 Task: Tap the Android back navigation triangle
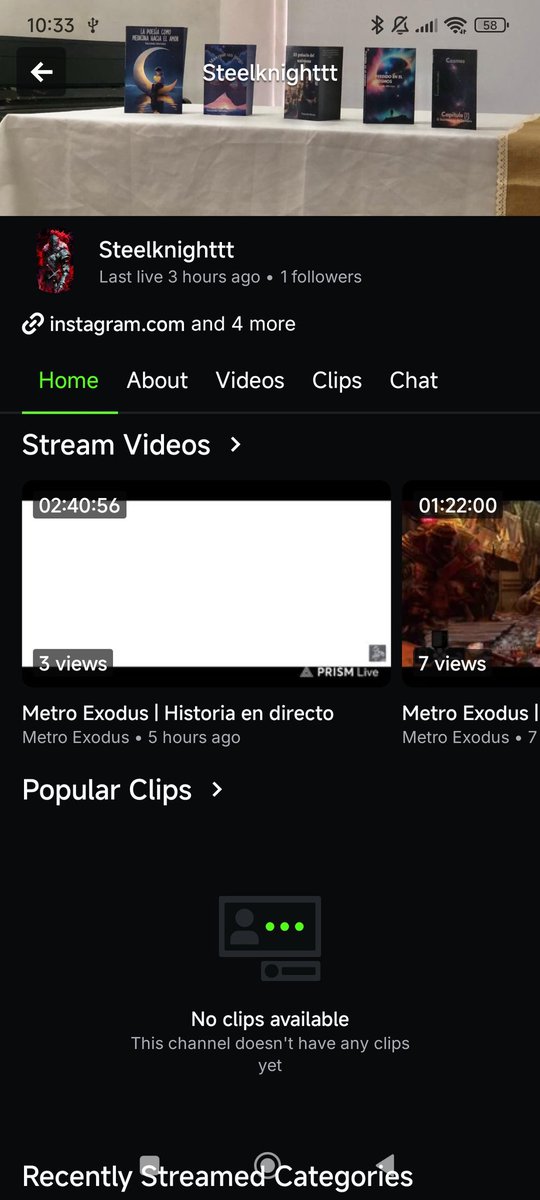point(386,1165)
